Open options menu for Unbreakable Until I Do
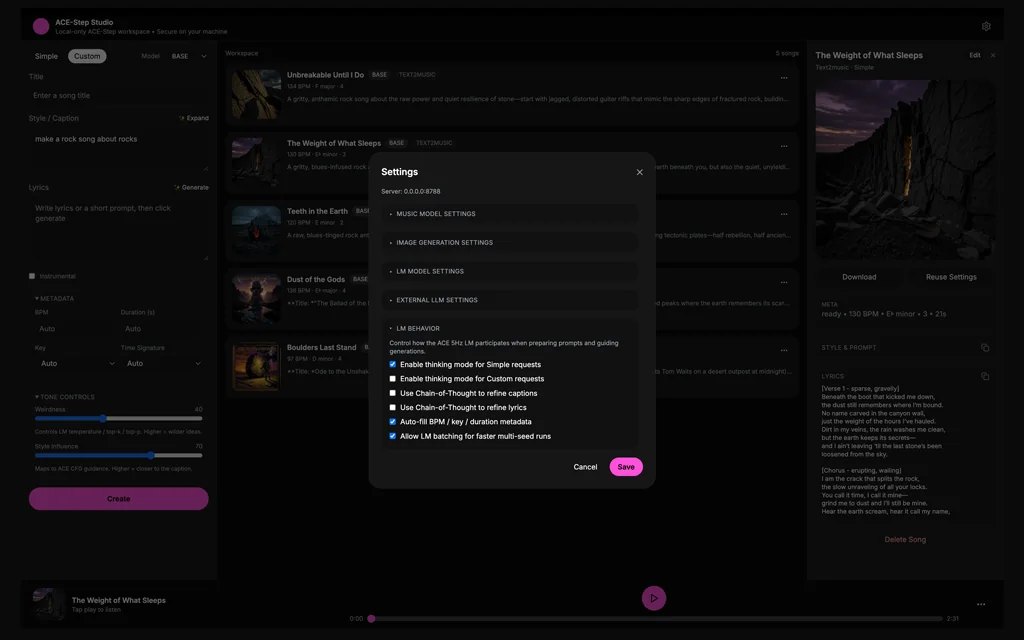Screen dimensions: 1024x640 [x=784, y=78]
